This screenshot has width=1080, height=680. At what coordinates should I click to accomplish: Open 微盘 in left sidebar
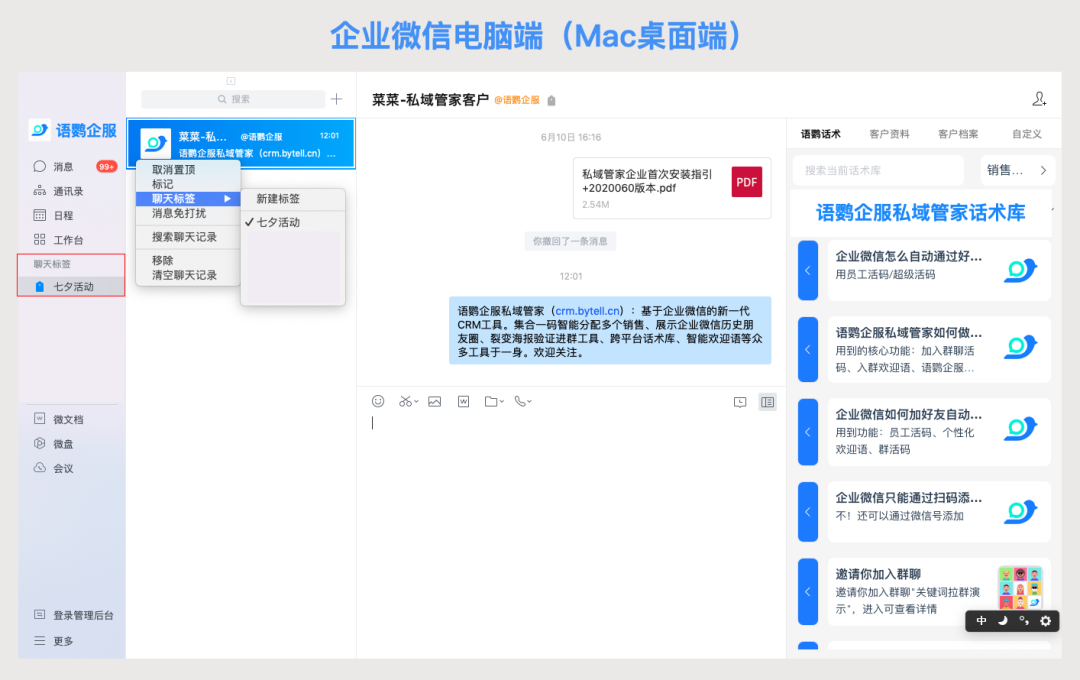pyautogui.click(x=63, y=444)
